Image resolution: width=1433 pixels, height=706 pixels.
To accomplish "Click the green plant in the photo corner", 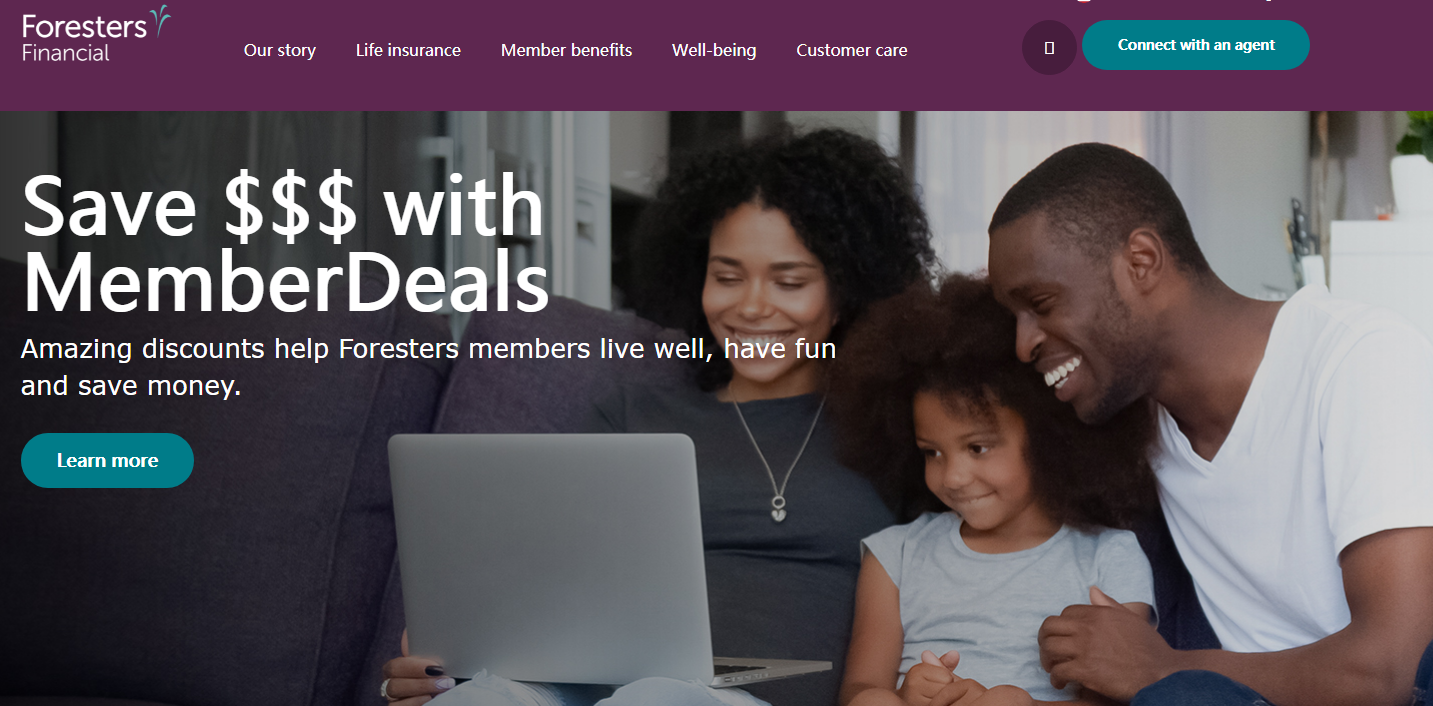I will pyautogui.click(x=1416, y=135).
